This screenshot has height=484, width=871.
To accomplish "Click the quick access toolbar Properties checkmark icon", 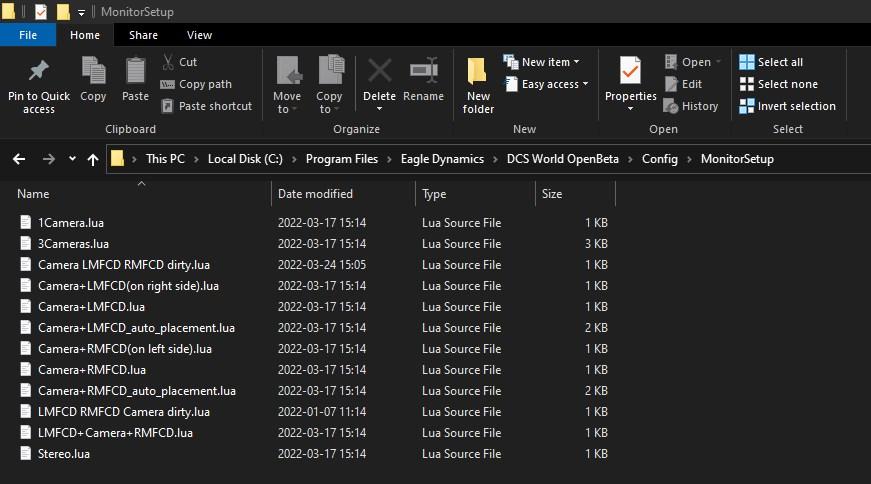I will point(41,11).
